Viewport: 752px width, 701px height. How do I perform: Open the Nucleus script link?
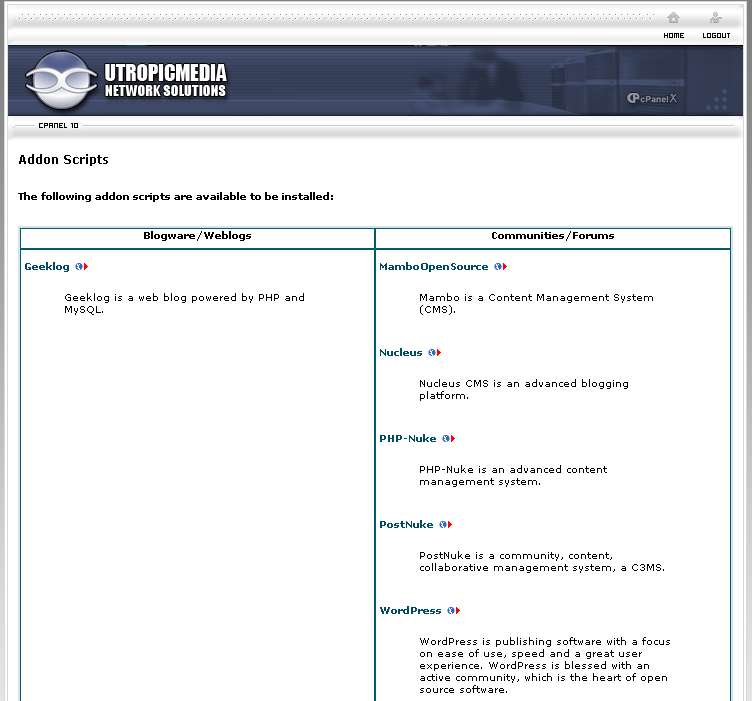401,352
